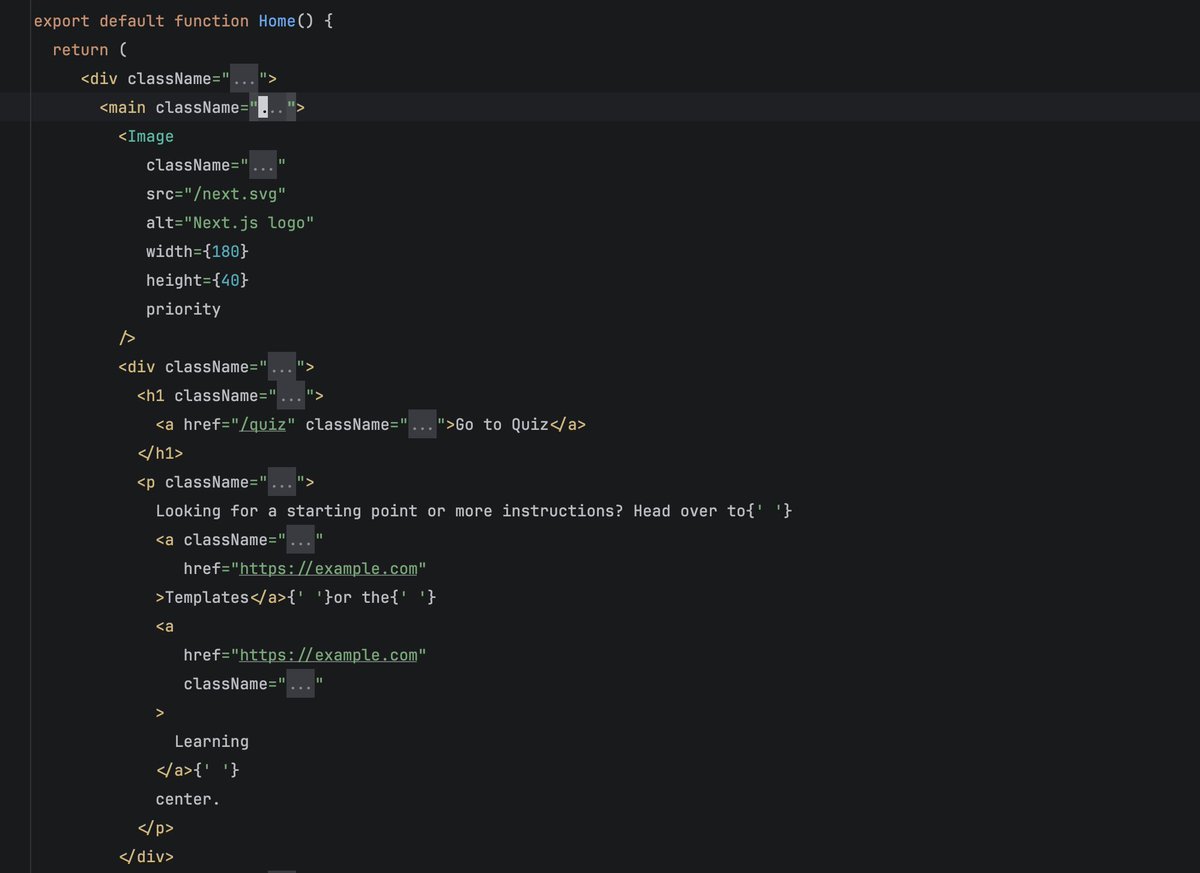Expand folded className attribute under the Image tag
1200x873 pixels.
pos(263,165)
